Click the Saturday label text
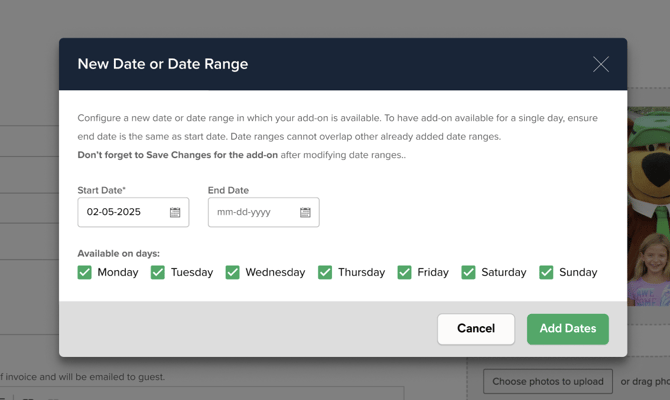Screen dimensions: 670x400 click(504, 272)
